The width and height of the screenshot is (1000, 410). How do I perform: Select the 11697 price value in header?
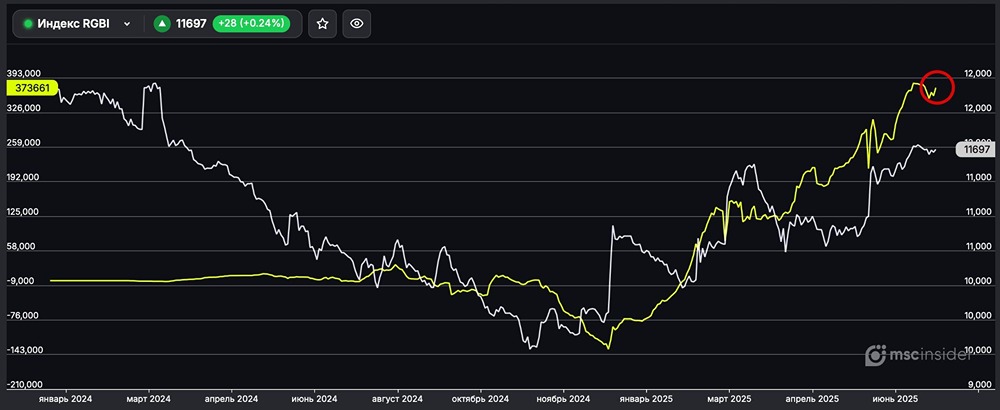[191, 23]
